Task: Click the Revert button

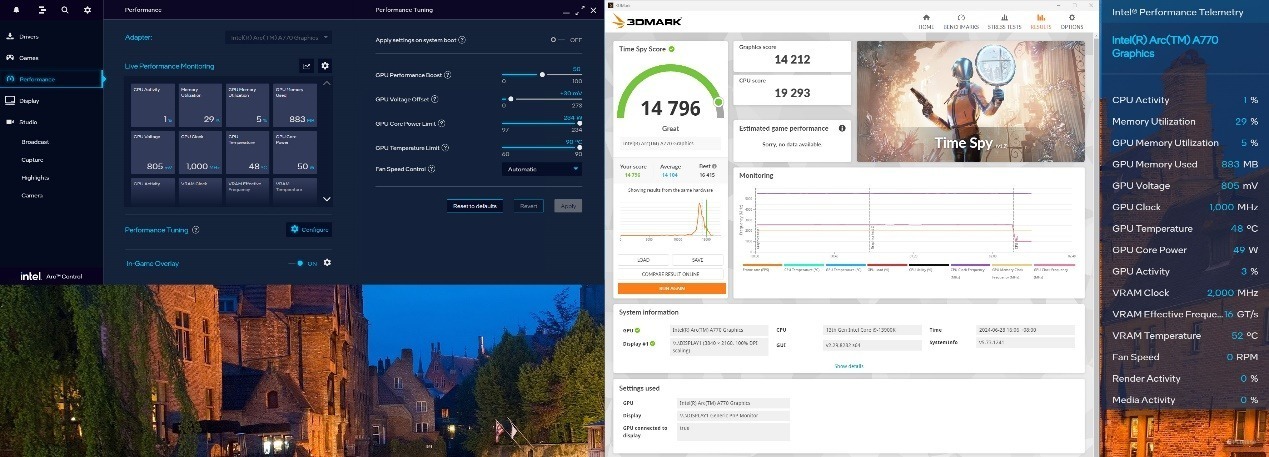Action: coord(529,205)
